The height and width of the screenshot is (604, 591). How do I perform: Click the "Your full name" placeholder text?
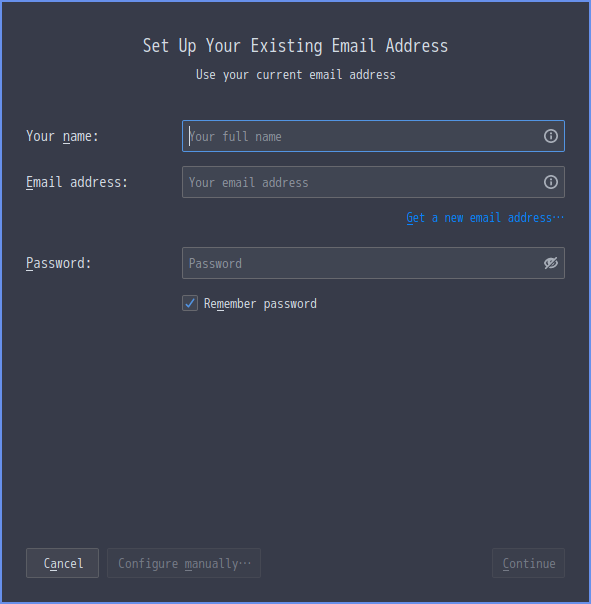(x=235, y=137)
